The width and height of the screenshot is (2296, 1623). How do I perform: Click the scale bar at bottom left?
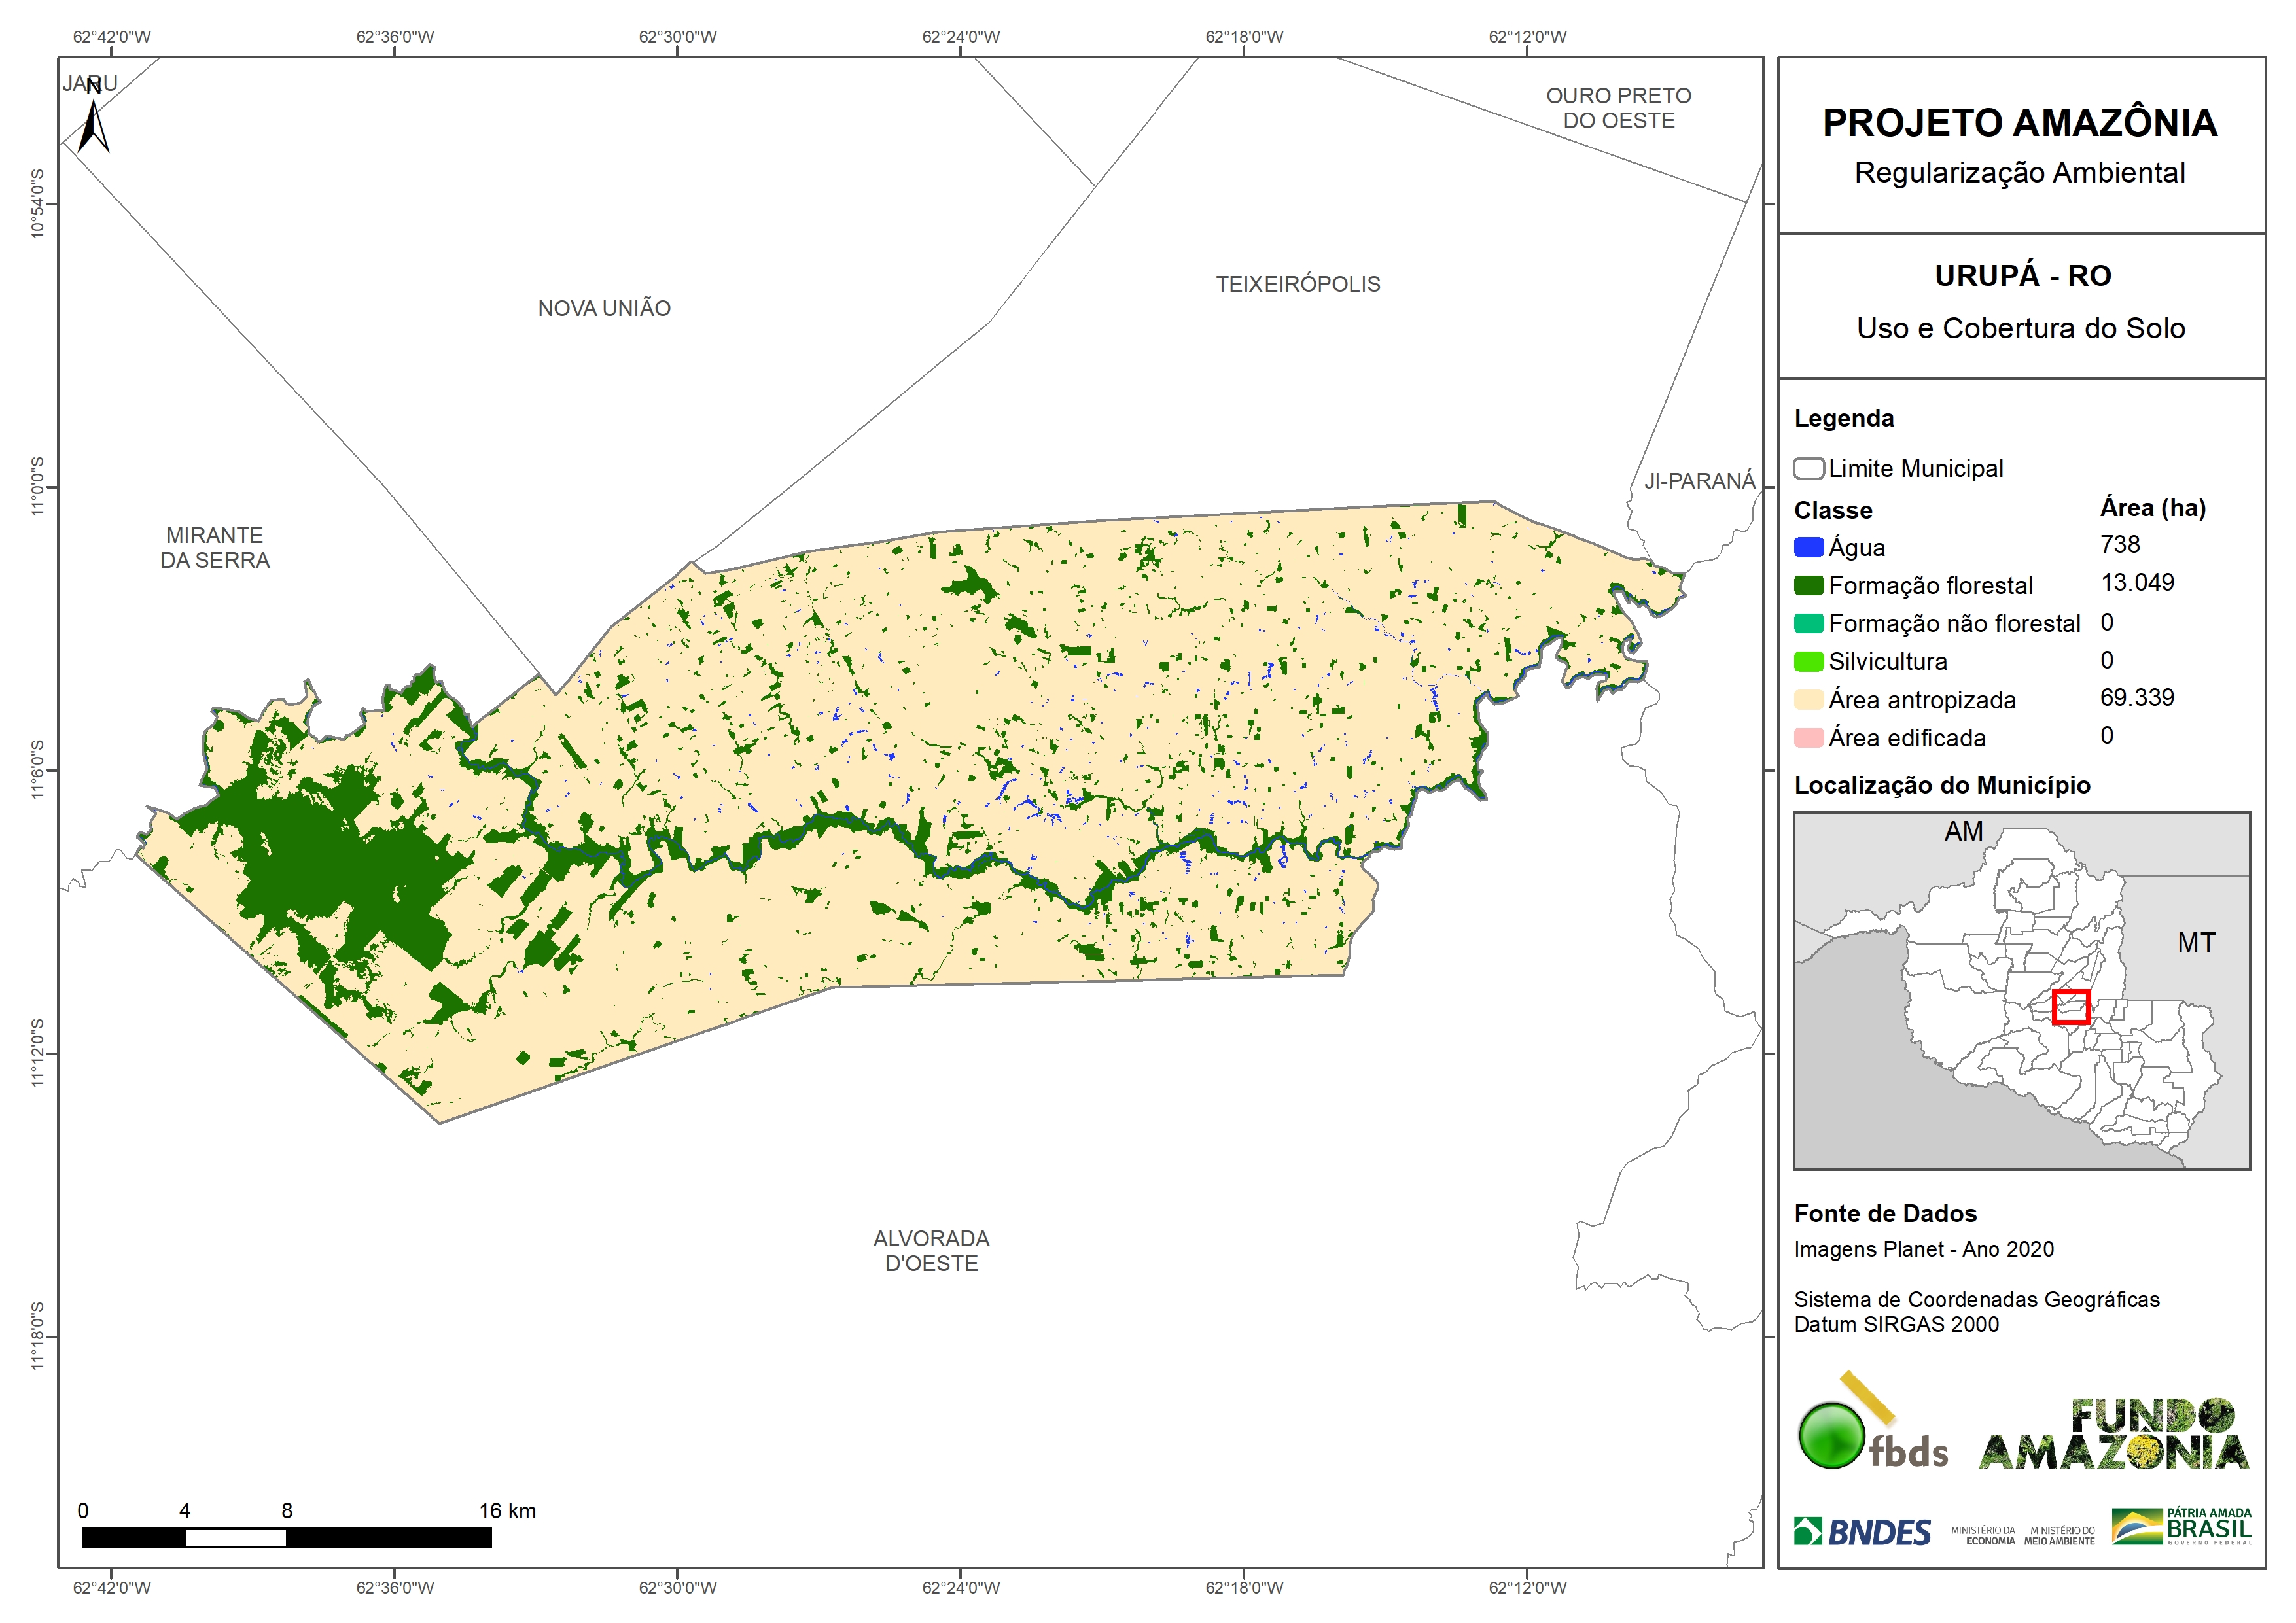[286, 1537]
